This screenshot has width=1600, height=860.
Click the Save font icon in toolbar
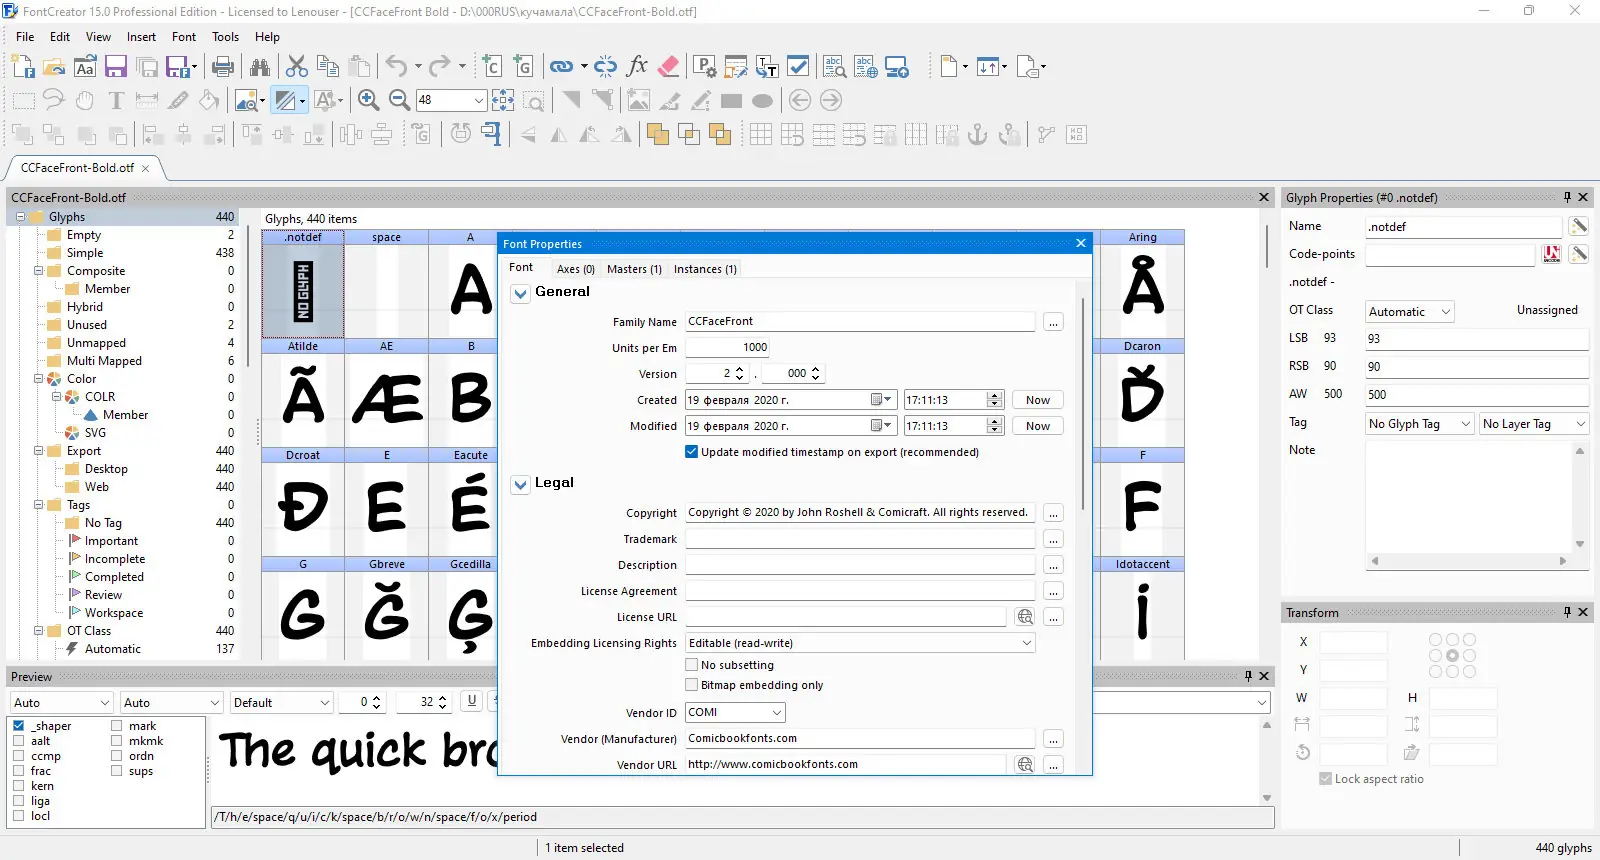116,67
